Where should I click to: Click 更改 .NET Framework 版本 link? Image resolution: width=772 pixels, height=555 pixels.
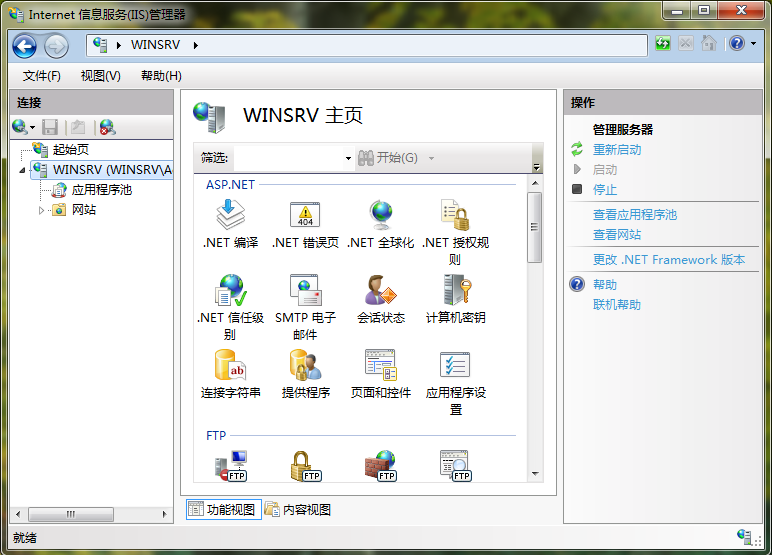click(669, 260)
